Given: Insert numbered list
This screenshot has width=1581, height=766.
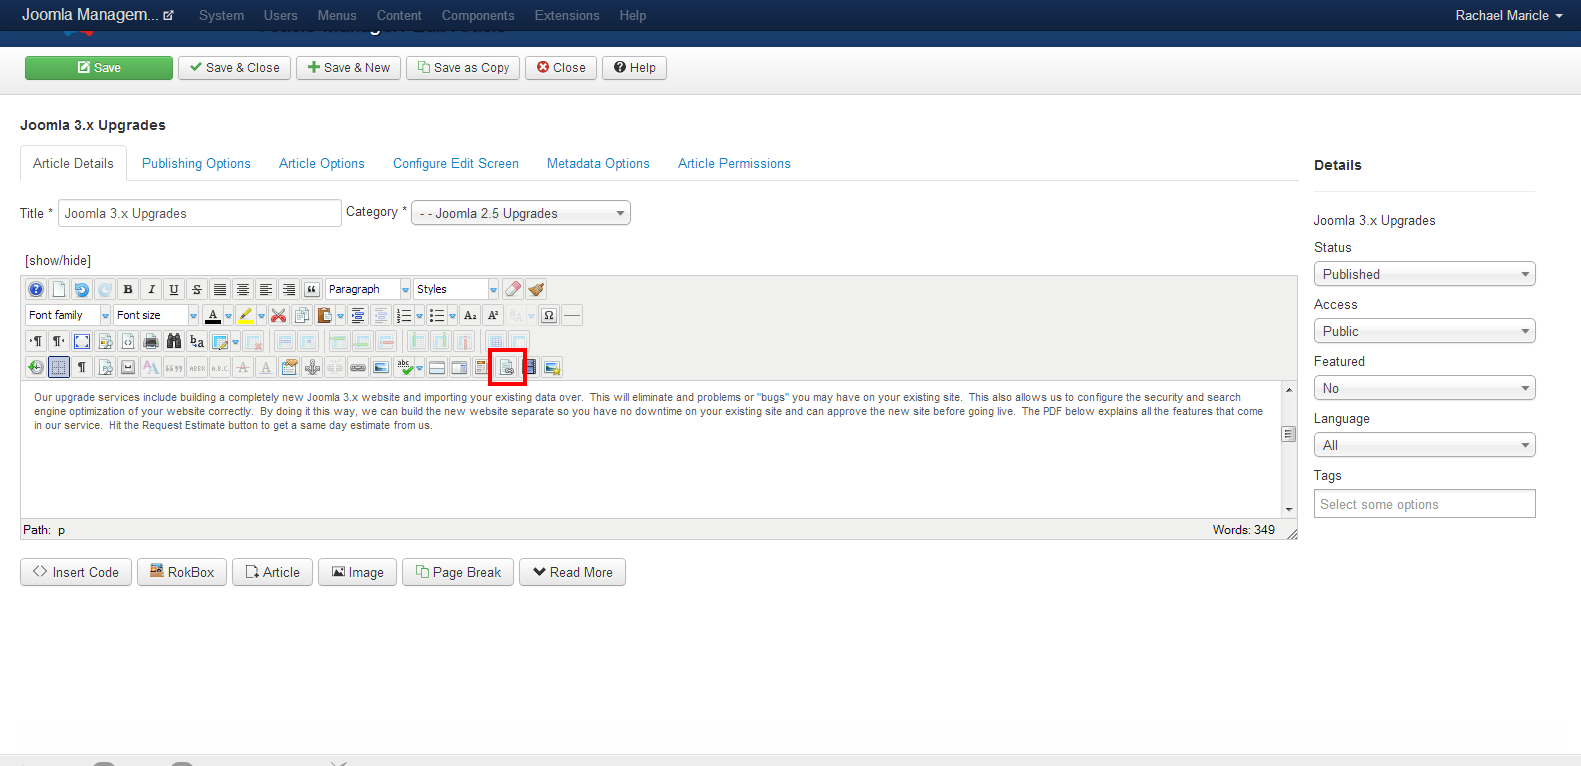Looking at the screenshot, I should (404, 315).
